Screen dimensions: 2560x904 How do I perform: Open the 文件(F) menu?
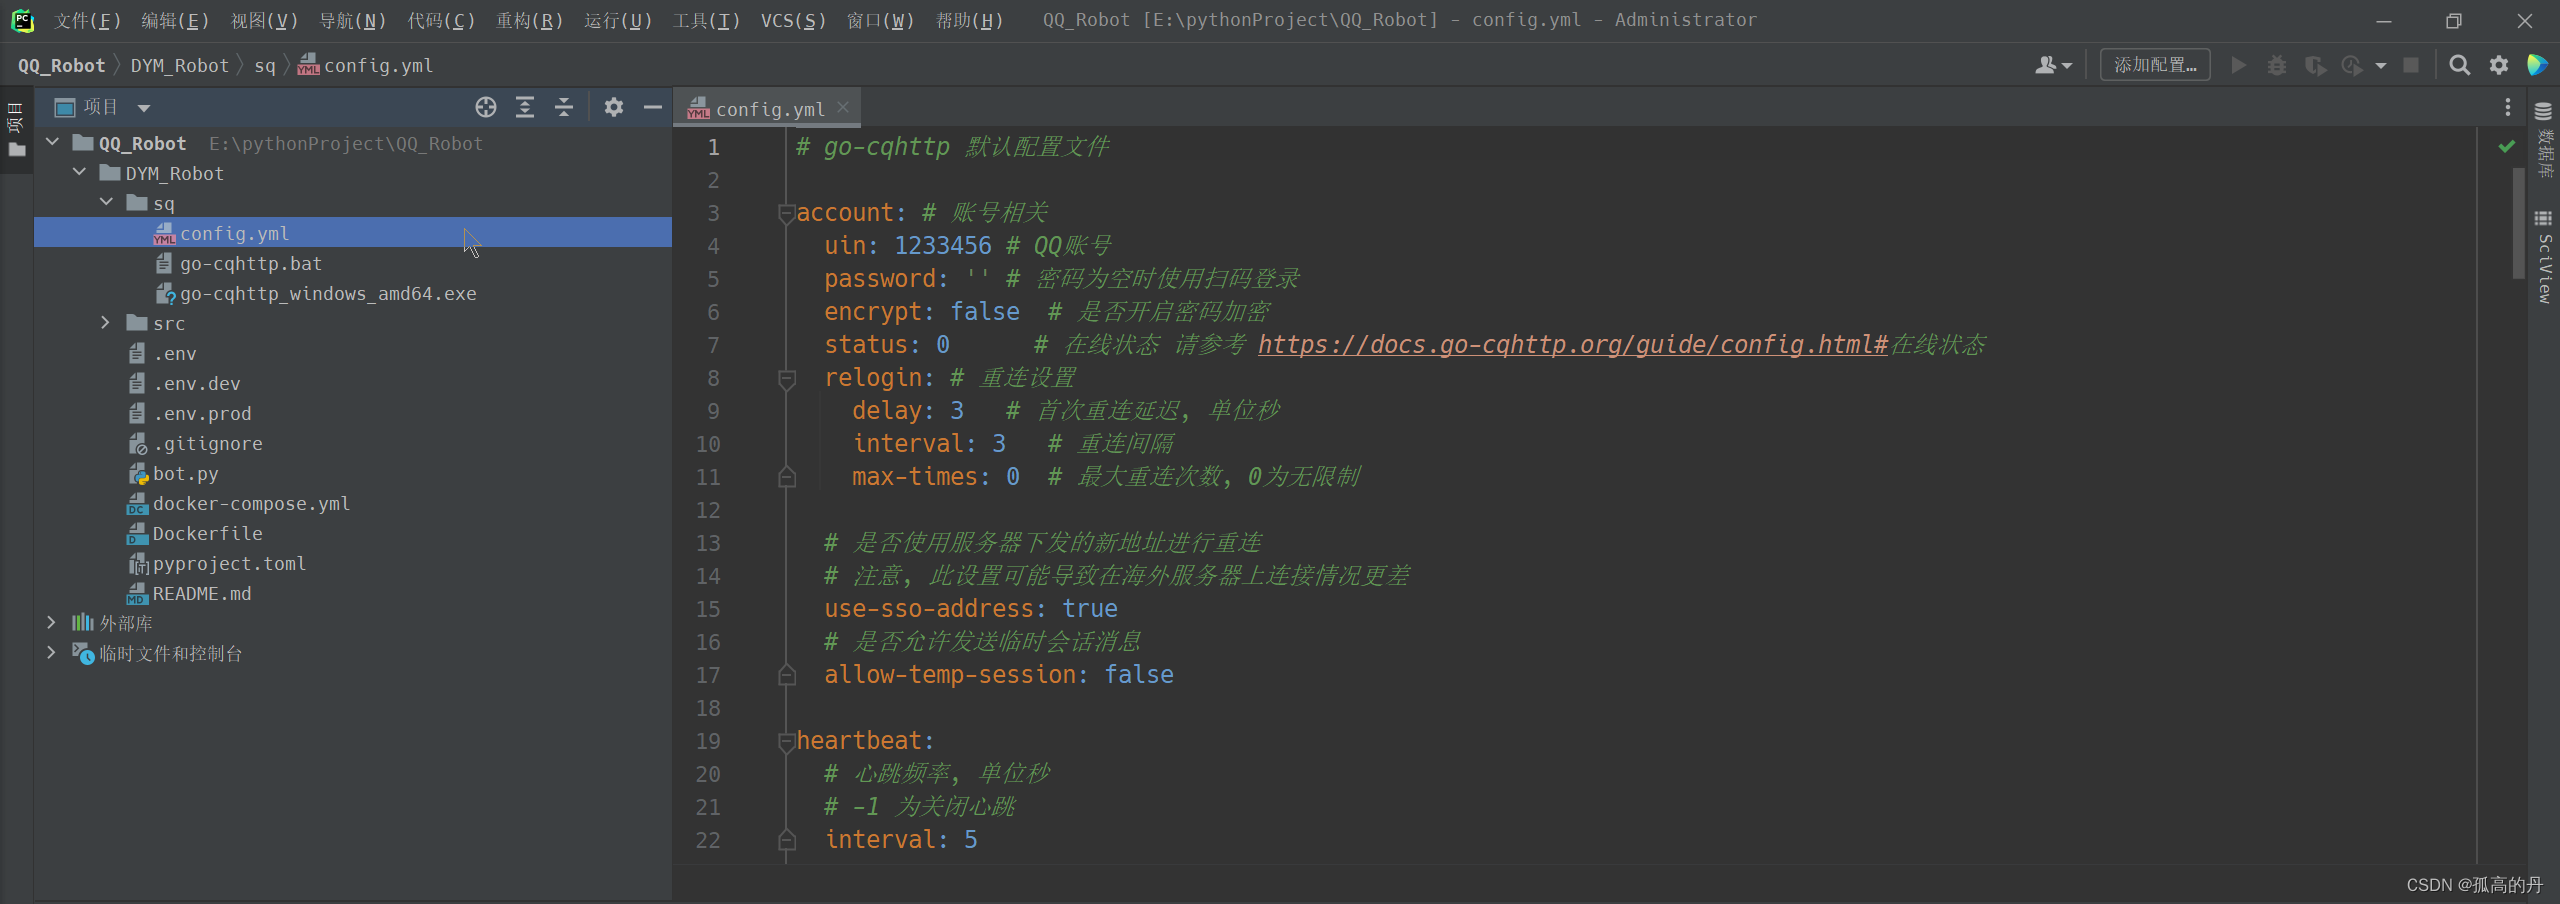coord(87,20)
